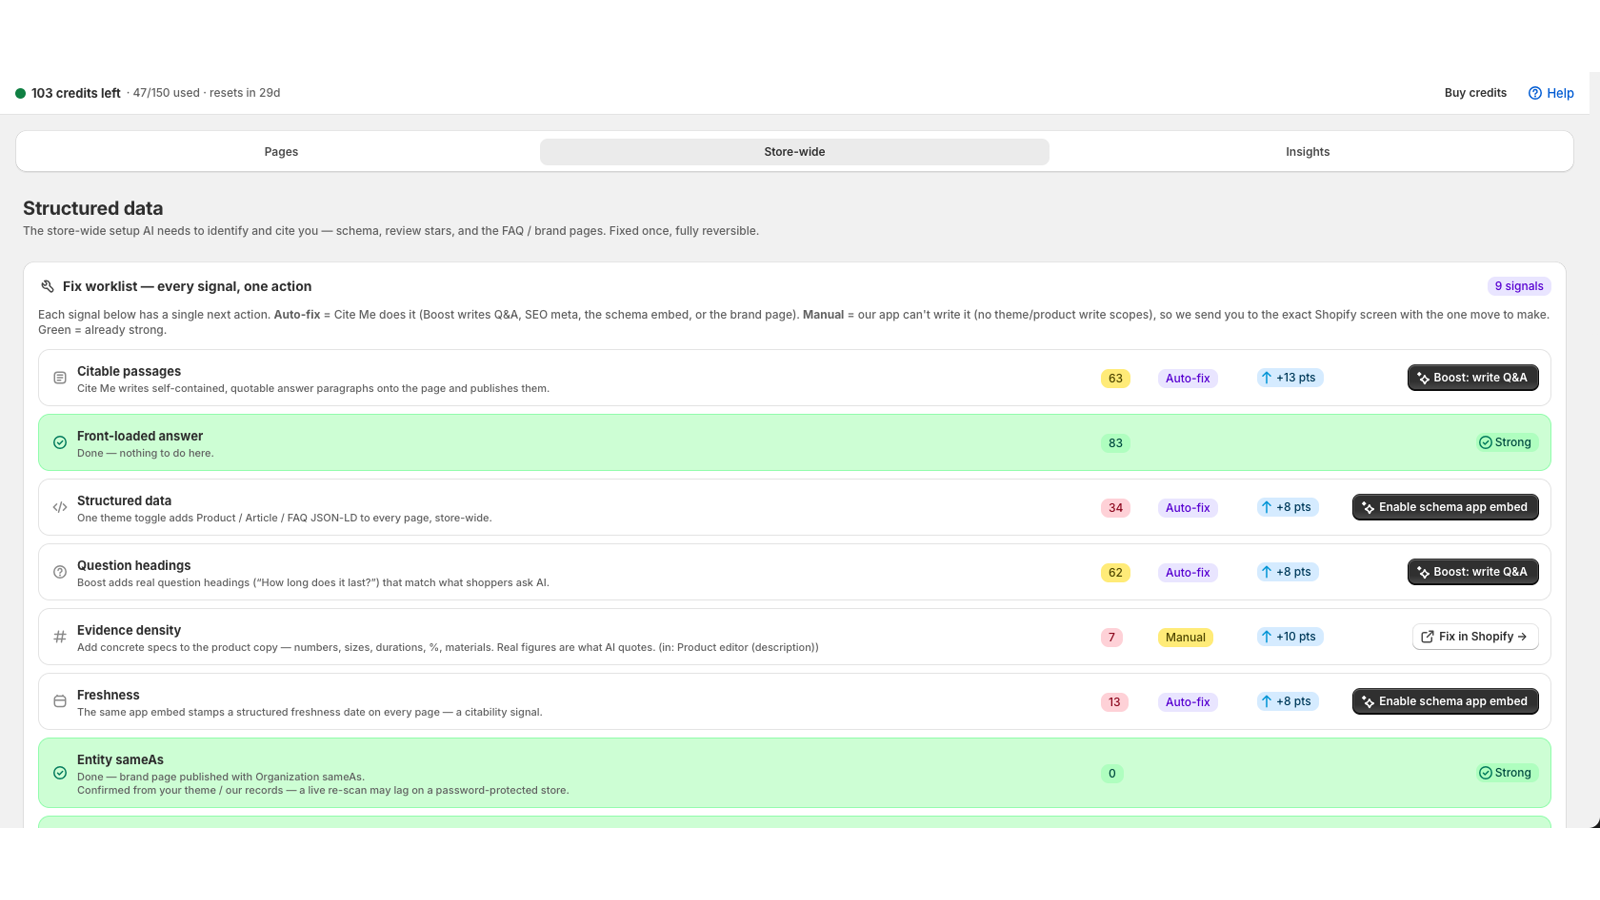The image size is (1600, 900).
Task: Click score 62 on Question headings
Action: click(1115, 573)
